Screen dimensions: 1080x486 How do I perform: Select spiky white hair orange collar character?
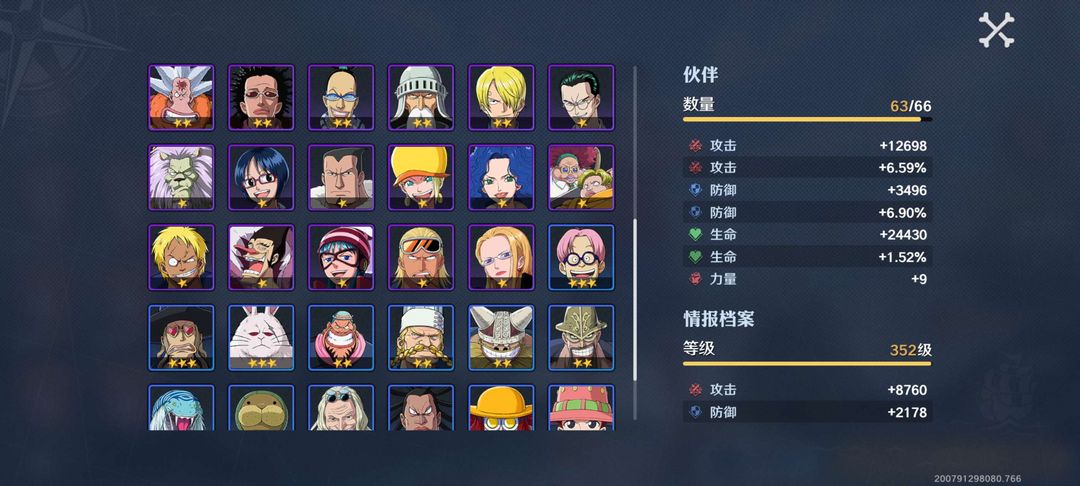[x=181, y=98]
